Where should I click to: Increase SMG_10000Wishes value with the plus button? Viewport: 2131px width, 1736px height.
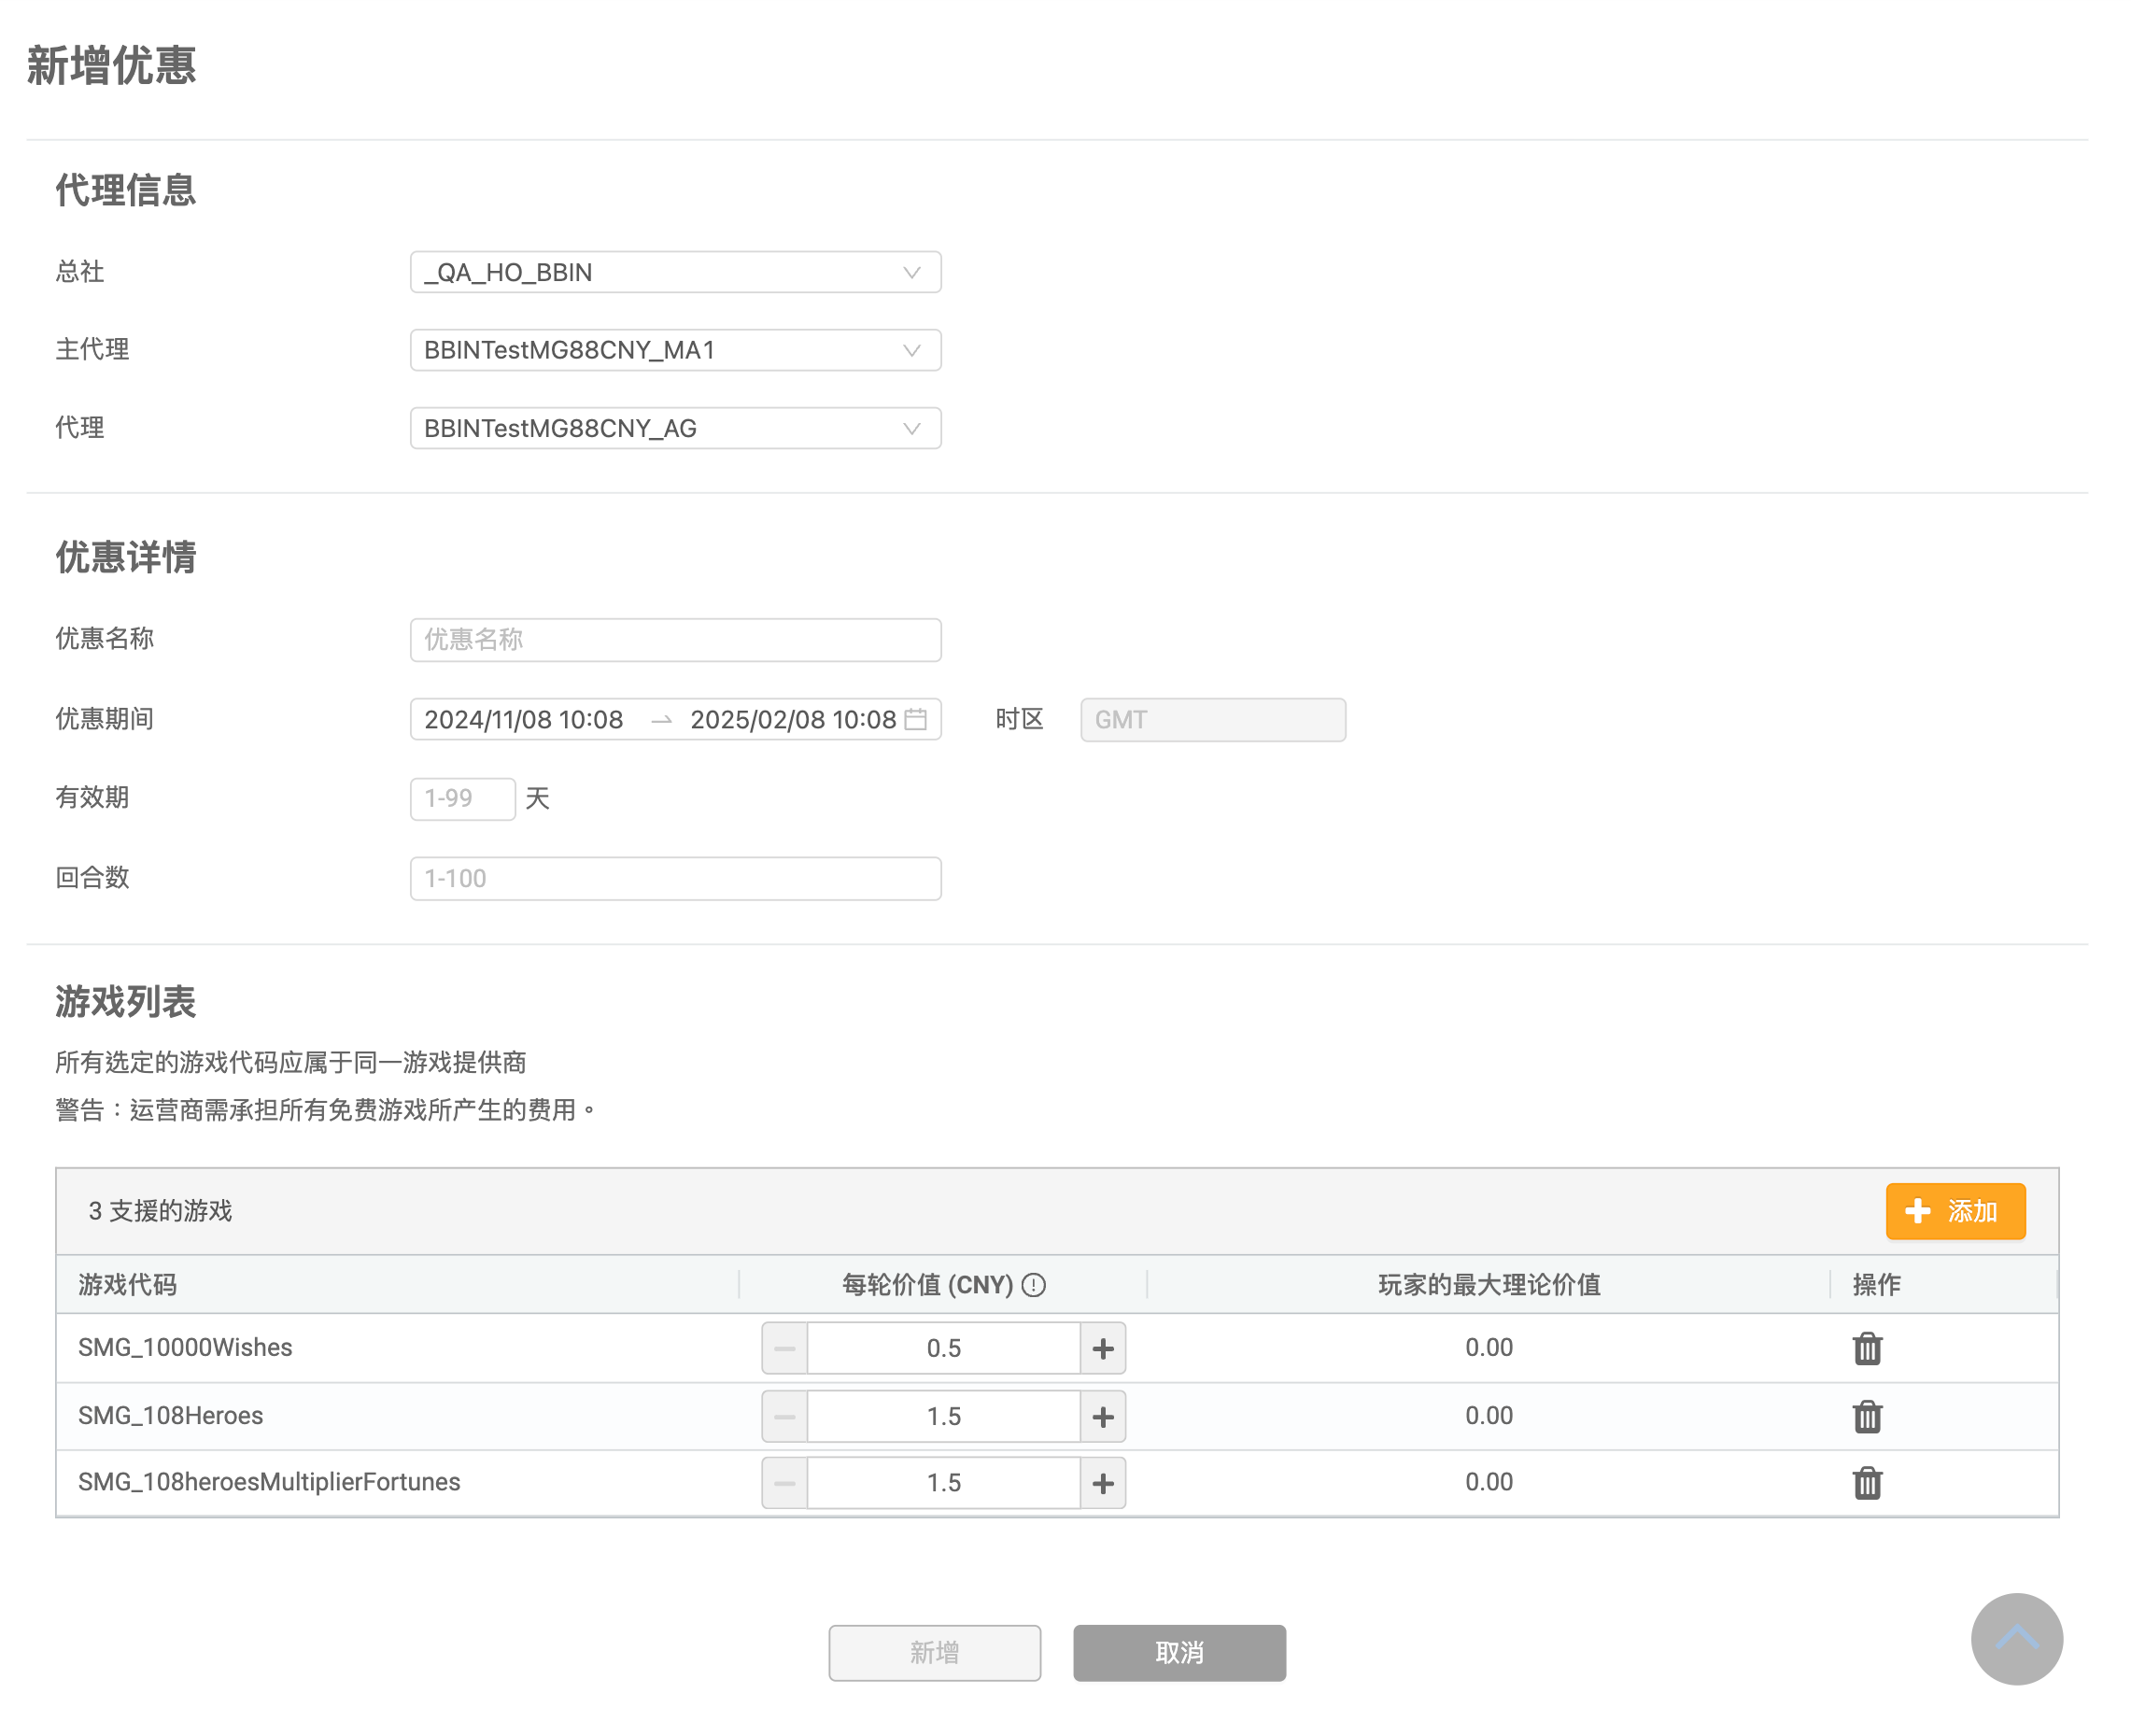(1103, 1348)
